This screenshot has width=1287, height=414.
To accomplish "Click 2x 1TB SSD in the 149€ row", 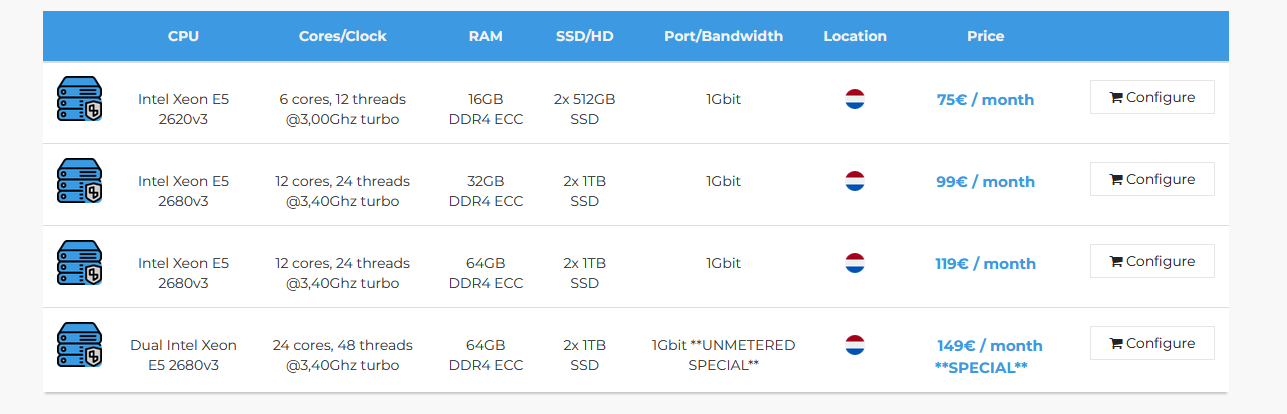I will (x=585, y=355).
